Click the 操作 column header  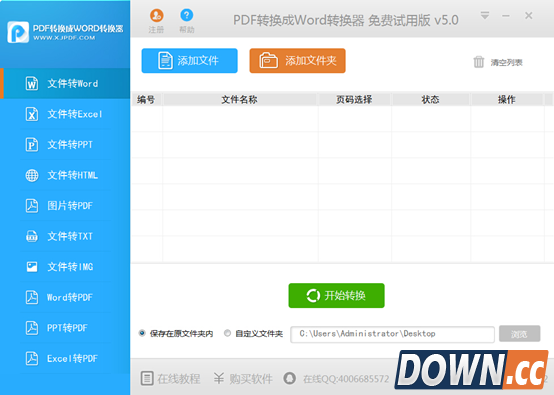[507, 100]
